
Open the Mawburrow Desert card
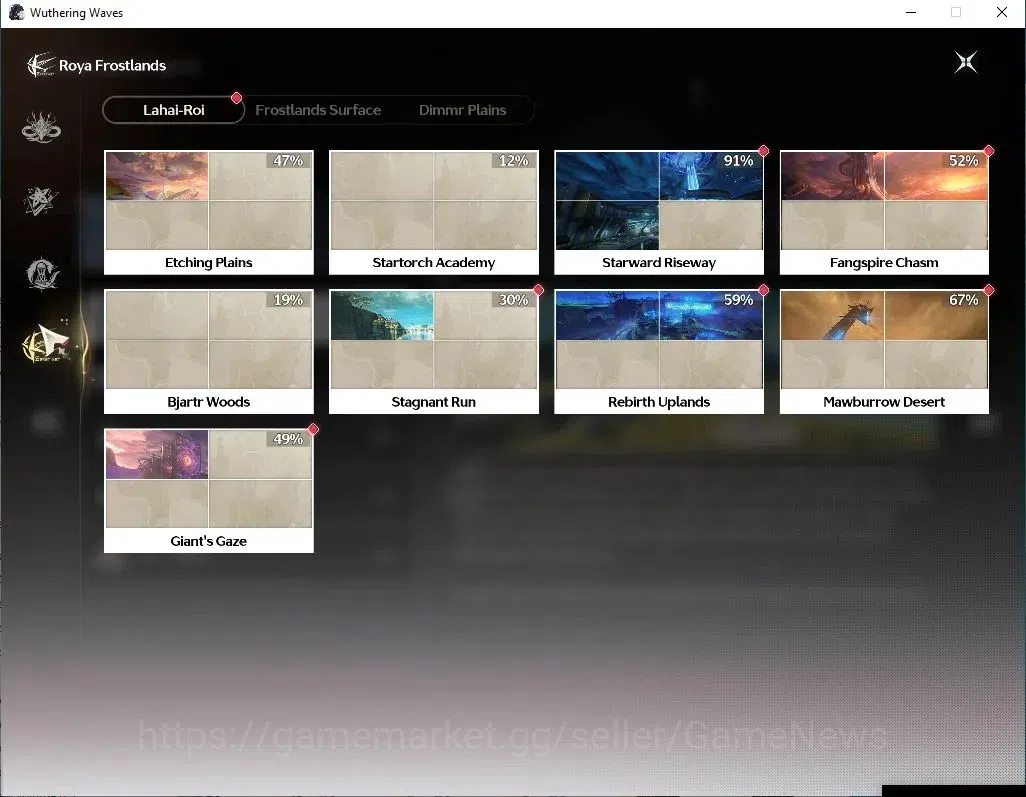884,351
